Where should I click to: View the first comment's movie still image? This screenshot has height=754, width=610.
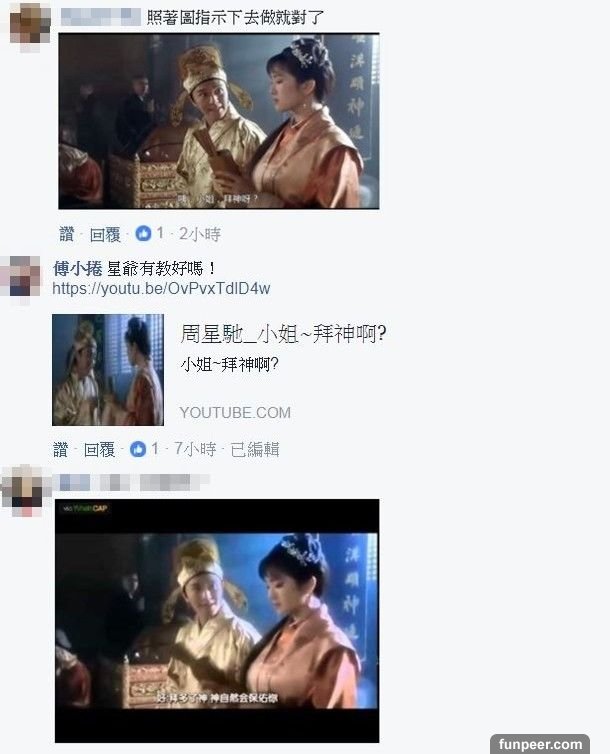click(219, 121)
